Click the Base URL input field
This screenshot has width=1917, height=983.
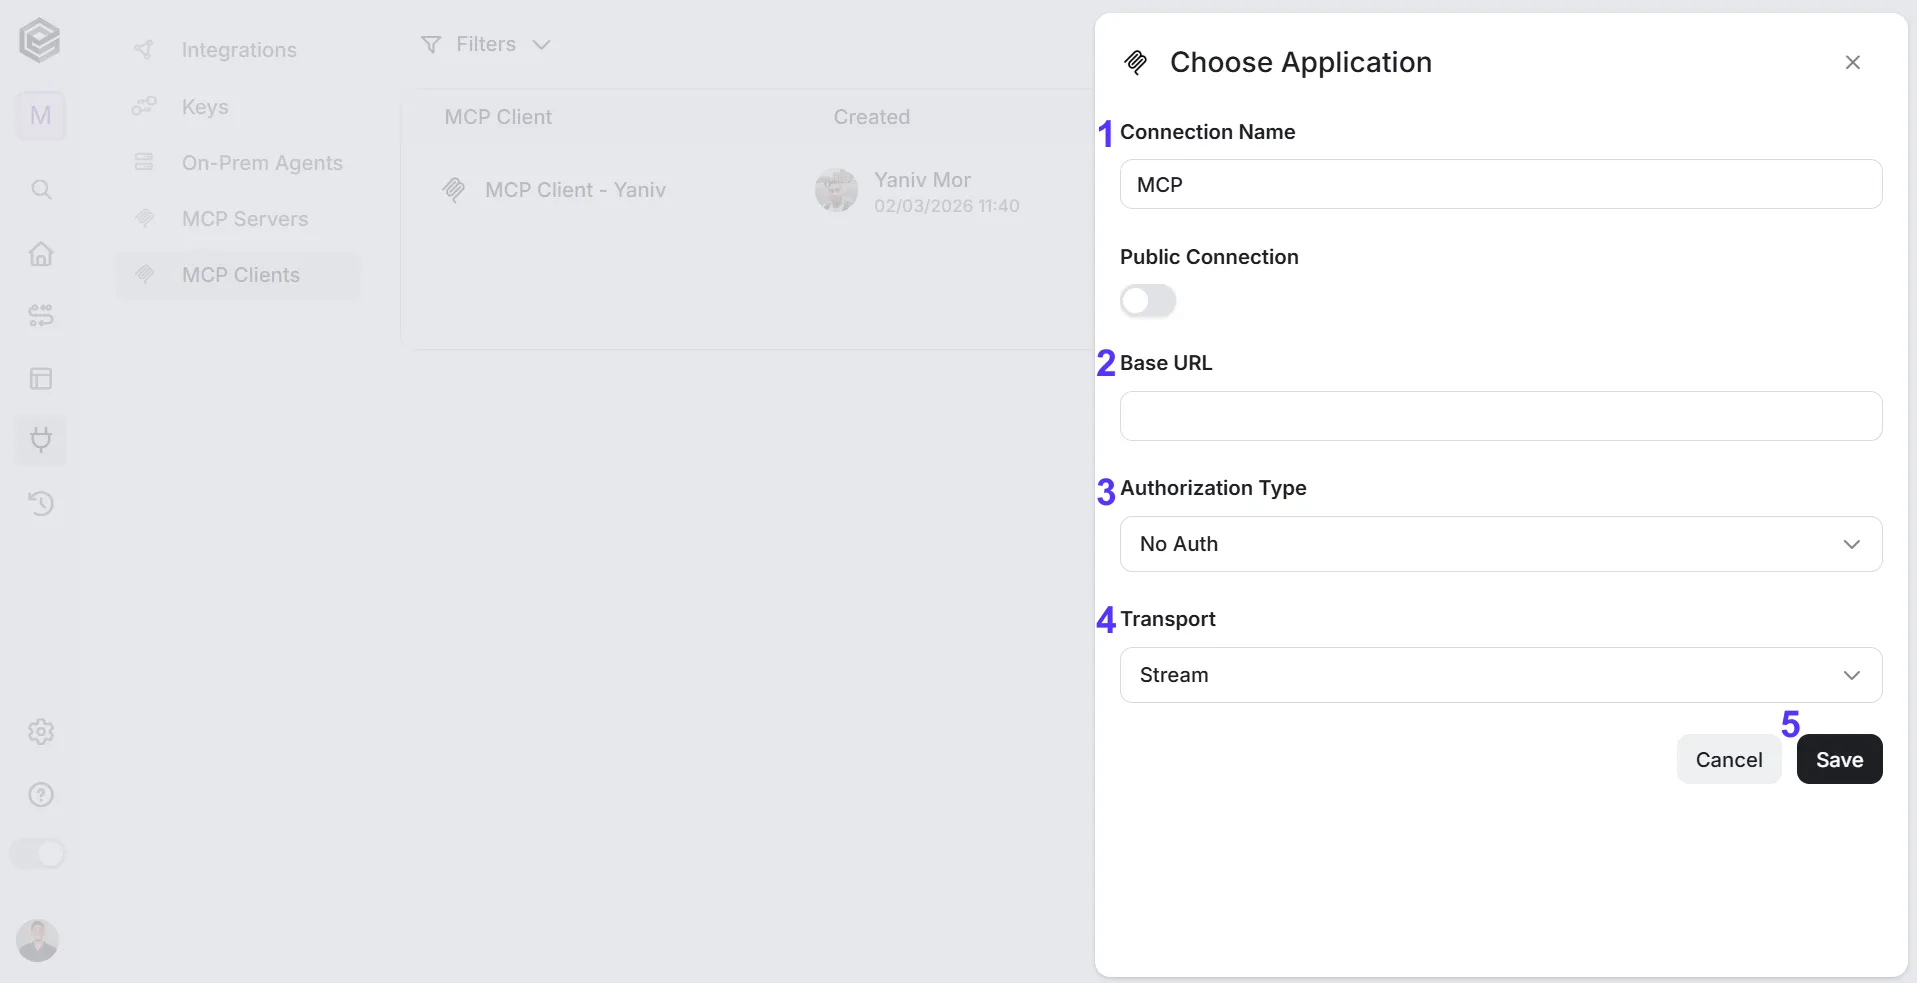[1501, 416]
